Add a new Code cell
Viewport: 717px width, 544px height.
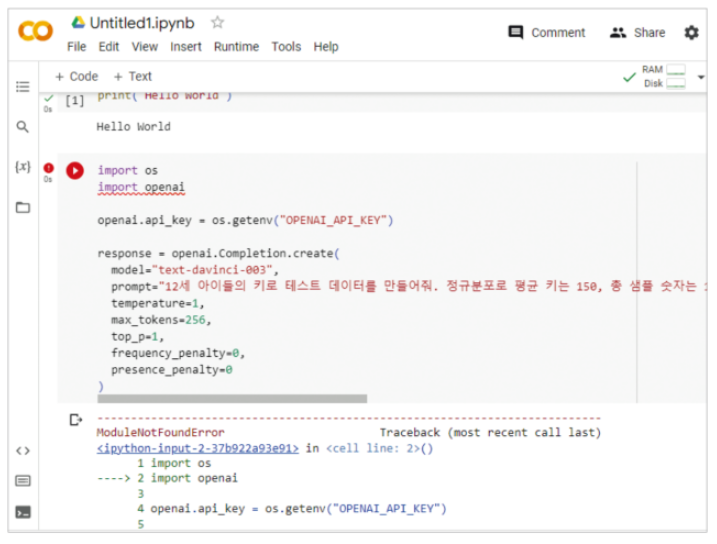click(76, 76)
